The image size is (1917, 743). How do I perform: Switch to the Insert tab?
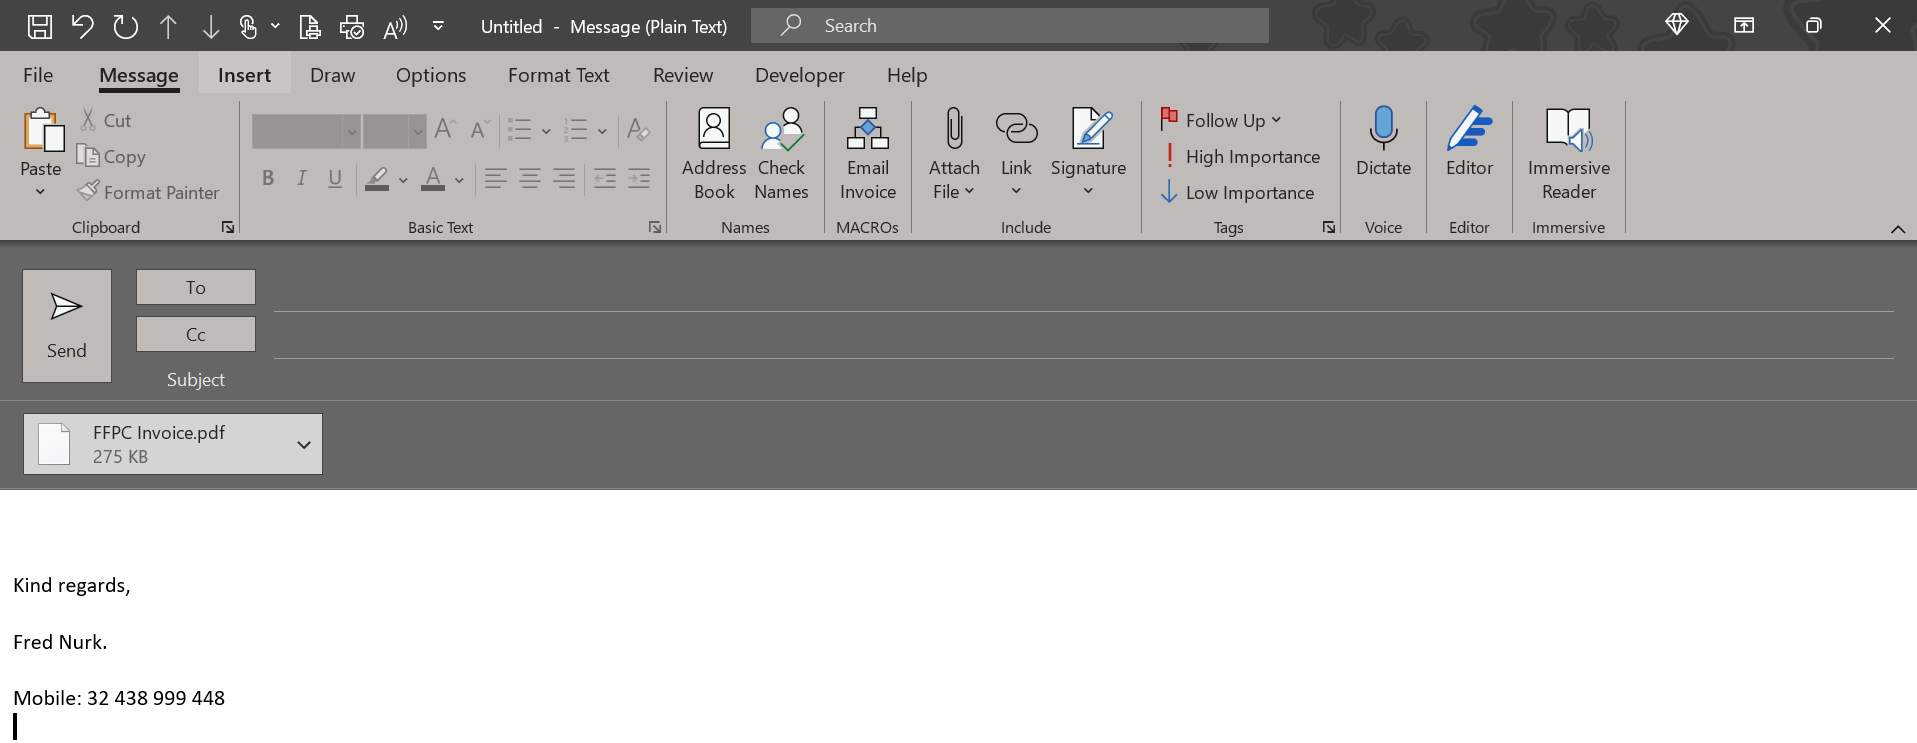pyautogui.click(x=244, y=75)
